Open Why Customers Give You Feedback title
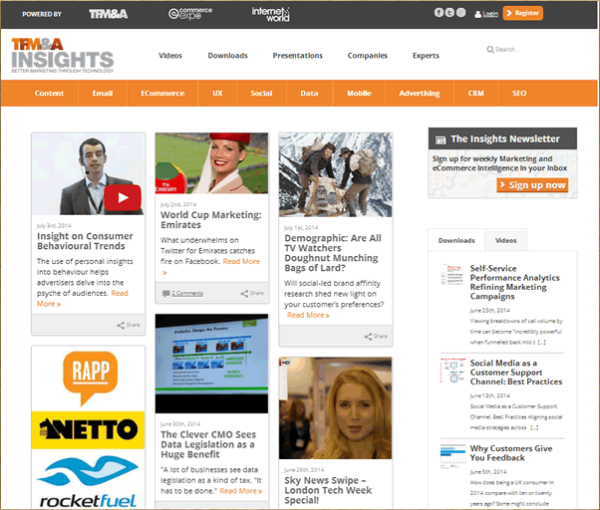 511,453
